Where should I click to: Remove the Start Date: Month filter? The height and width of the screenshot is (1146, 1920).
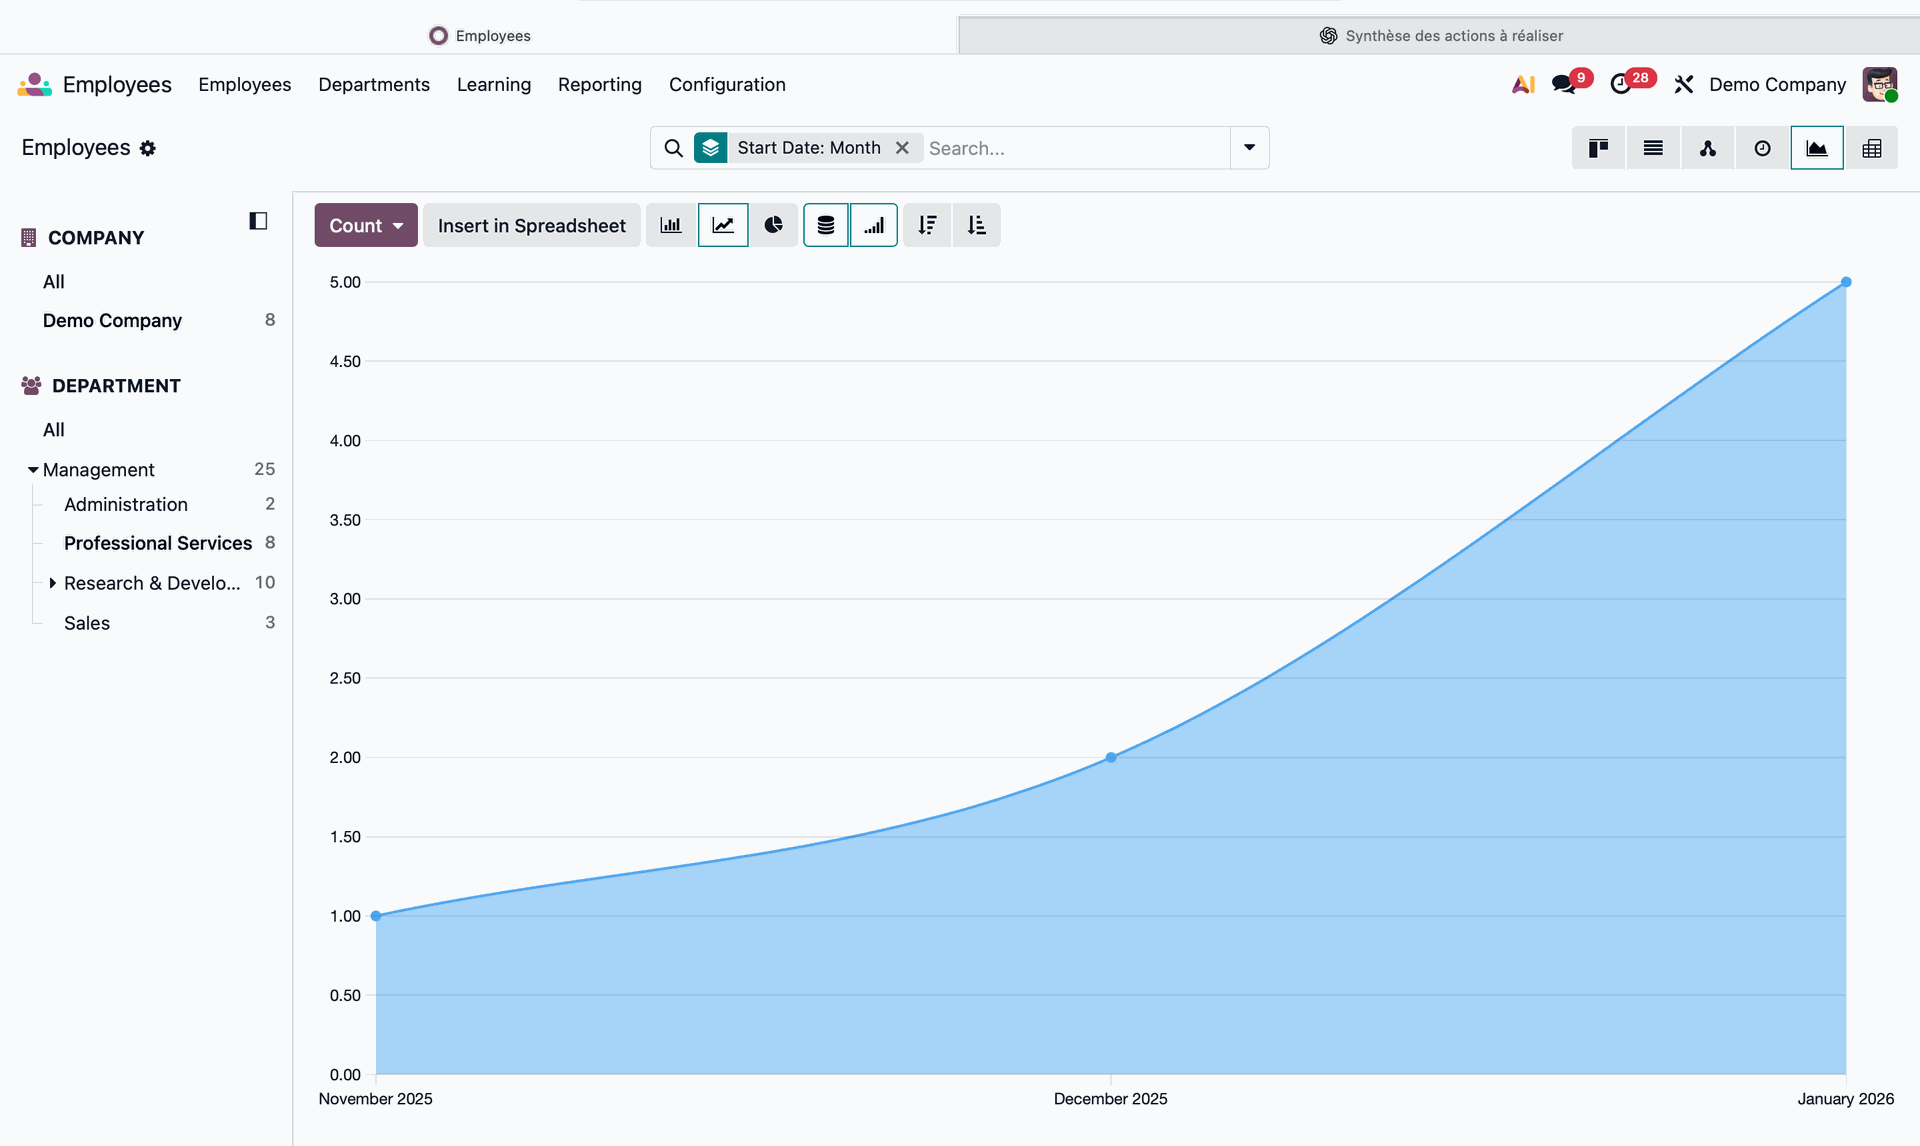[902, 148]
